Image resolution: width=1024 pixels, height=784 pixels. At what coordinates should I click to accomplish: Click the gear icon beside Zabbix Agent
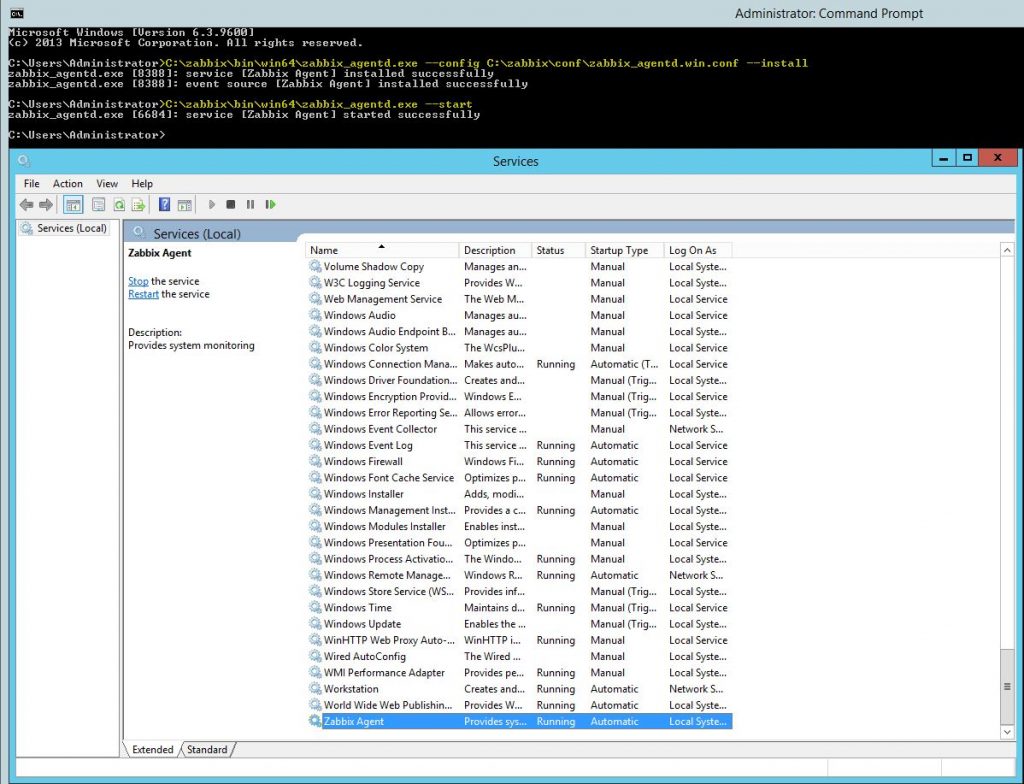pyautogui.click(x=315, y=721)
